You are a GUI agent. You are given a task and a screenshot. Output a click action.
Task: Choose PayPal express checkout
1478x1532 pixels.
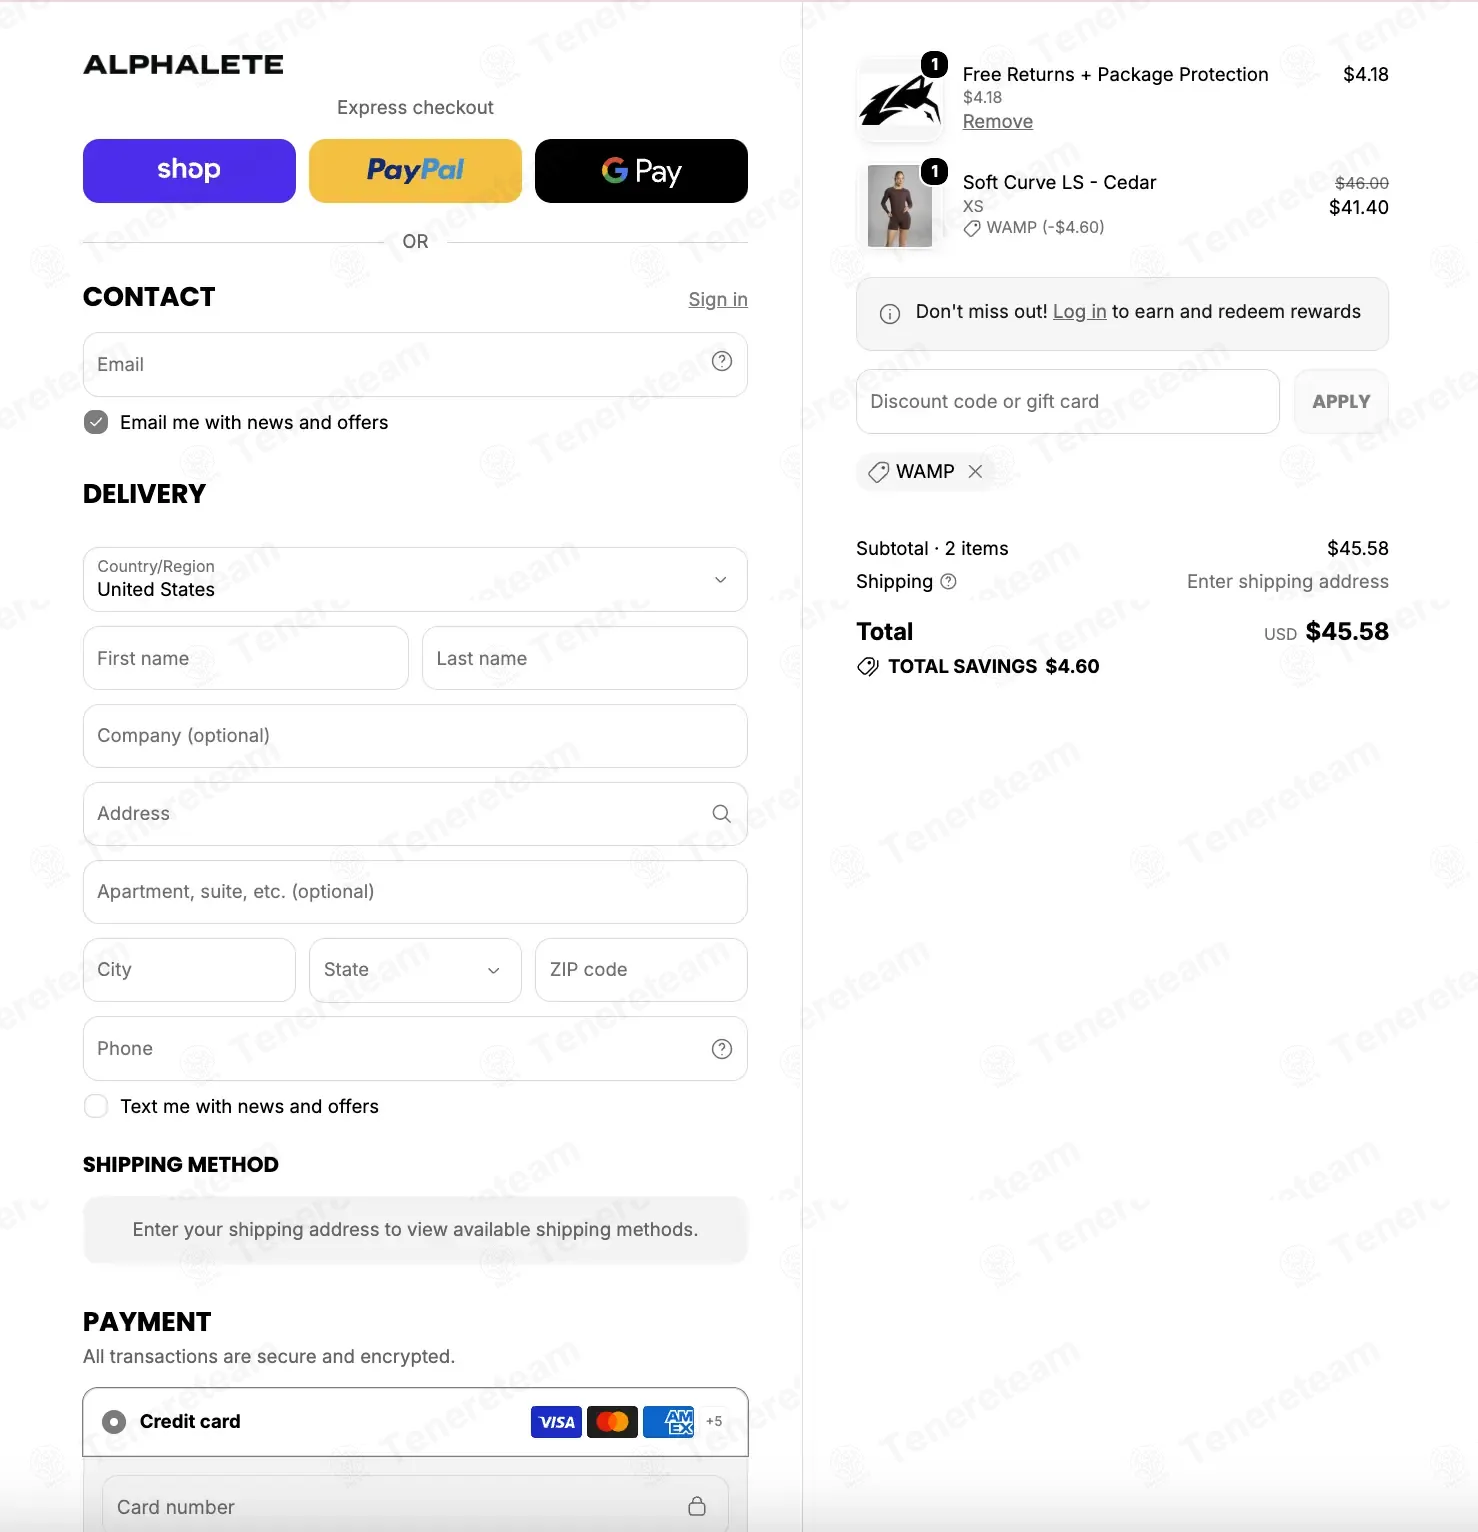pos(415,171)
